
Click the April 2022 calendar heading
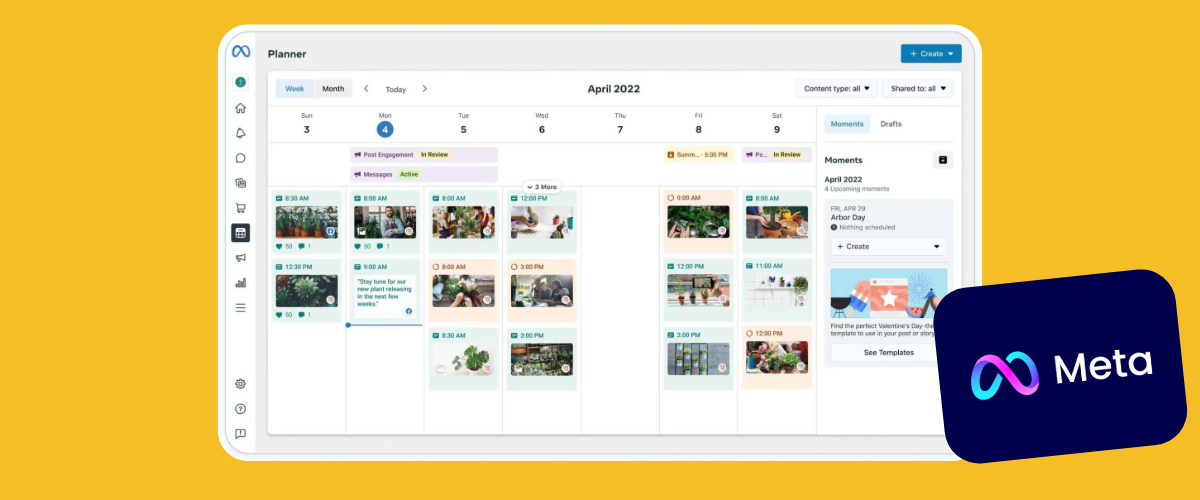[614, 89]
